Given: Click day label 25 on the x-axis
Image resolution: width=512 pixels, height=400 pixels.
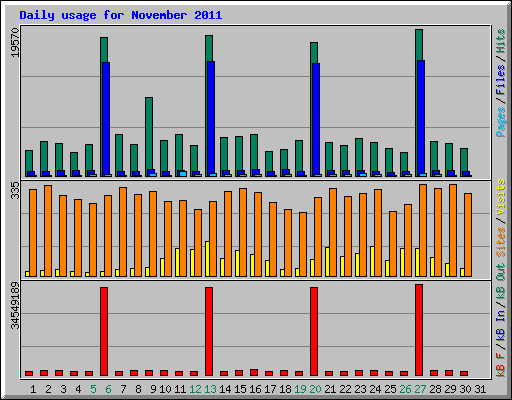Looking at the screenshot, I should [390, 389].
